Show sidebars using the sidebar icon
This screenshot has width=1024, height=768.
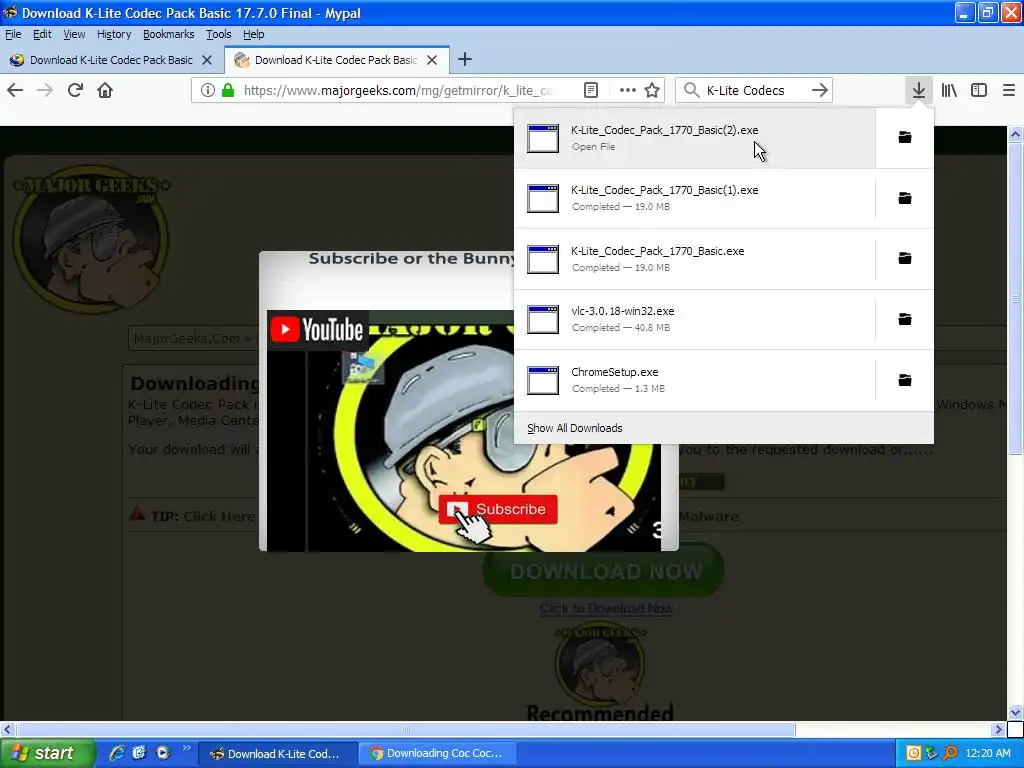tap(979, 90)
